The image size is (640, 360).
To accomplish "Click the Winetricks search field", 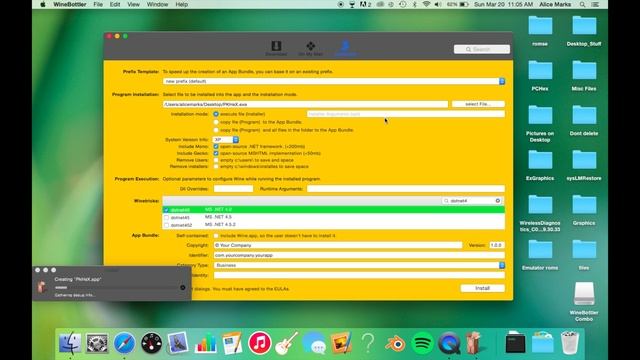I will coord(472,201).
